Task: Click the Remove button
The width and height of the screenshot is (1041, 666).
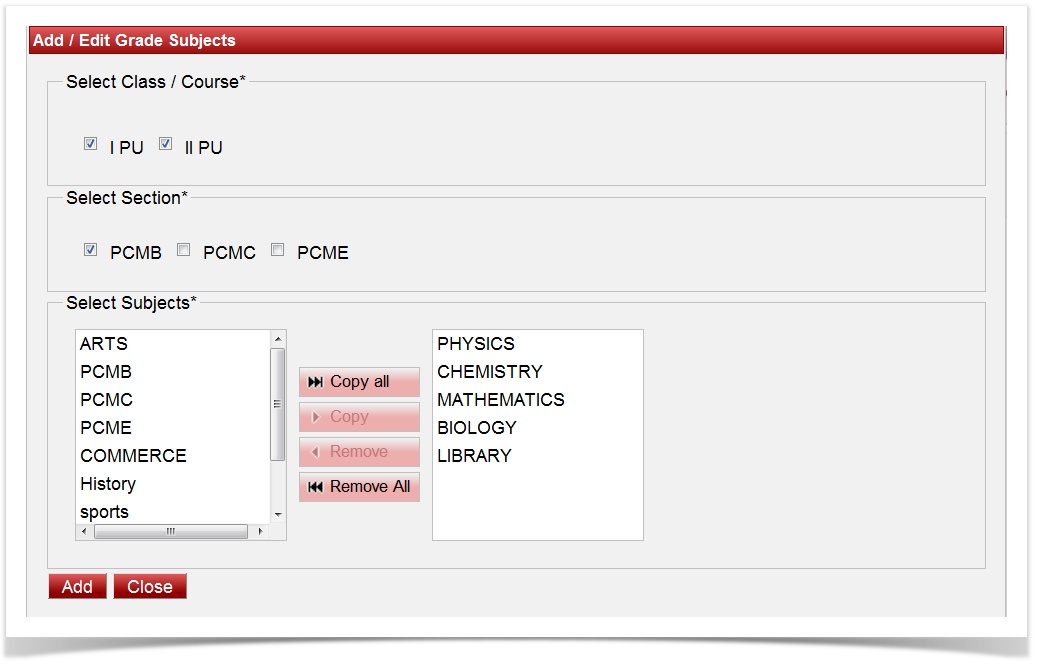Action: click(359, 452)
